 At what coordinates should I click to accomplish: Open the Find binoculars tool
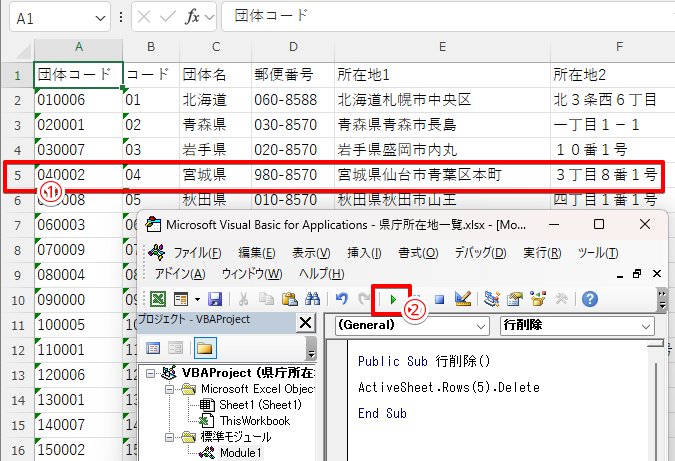pos(312,298)
